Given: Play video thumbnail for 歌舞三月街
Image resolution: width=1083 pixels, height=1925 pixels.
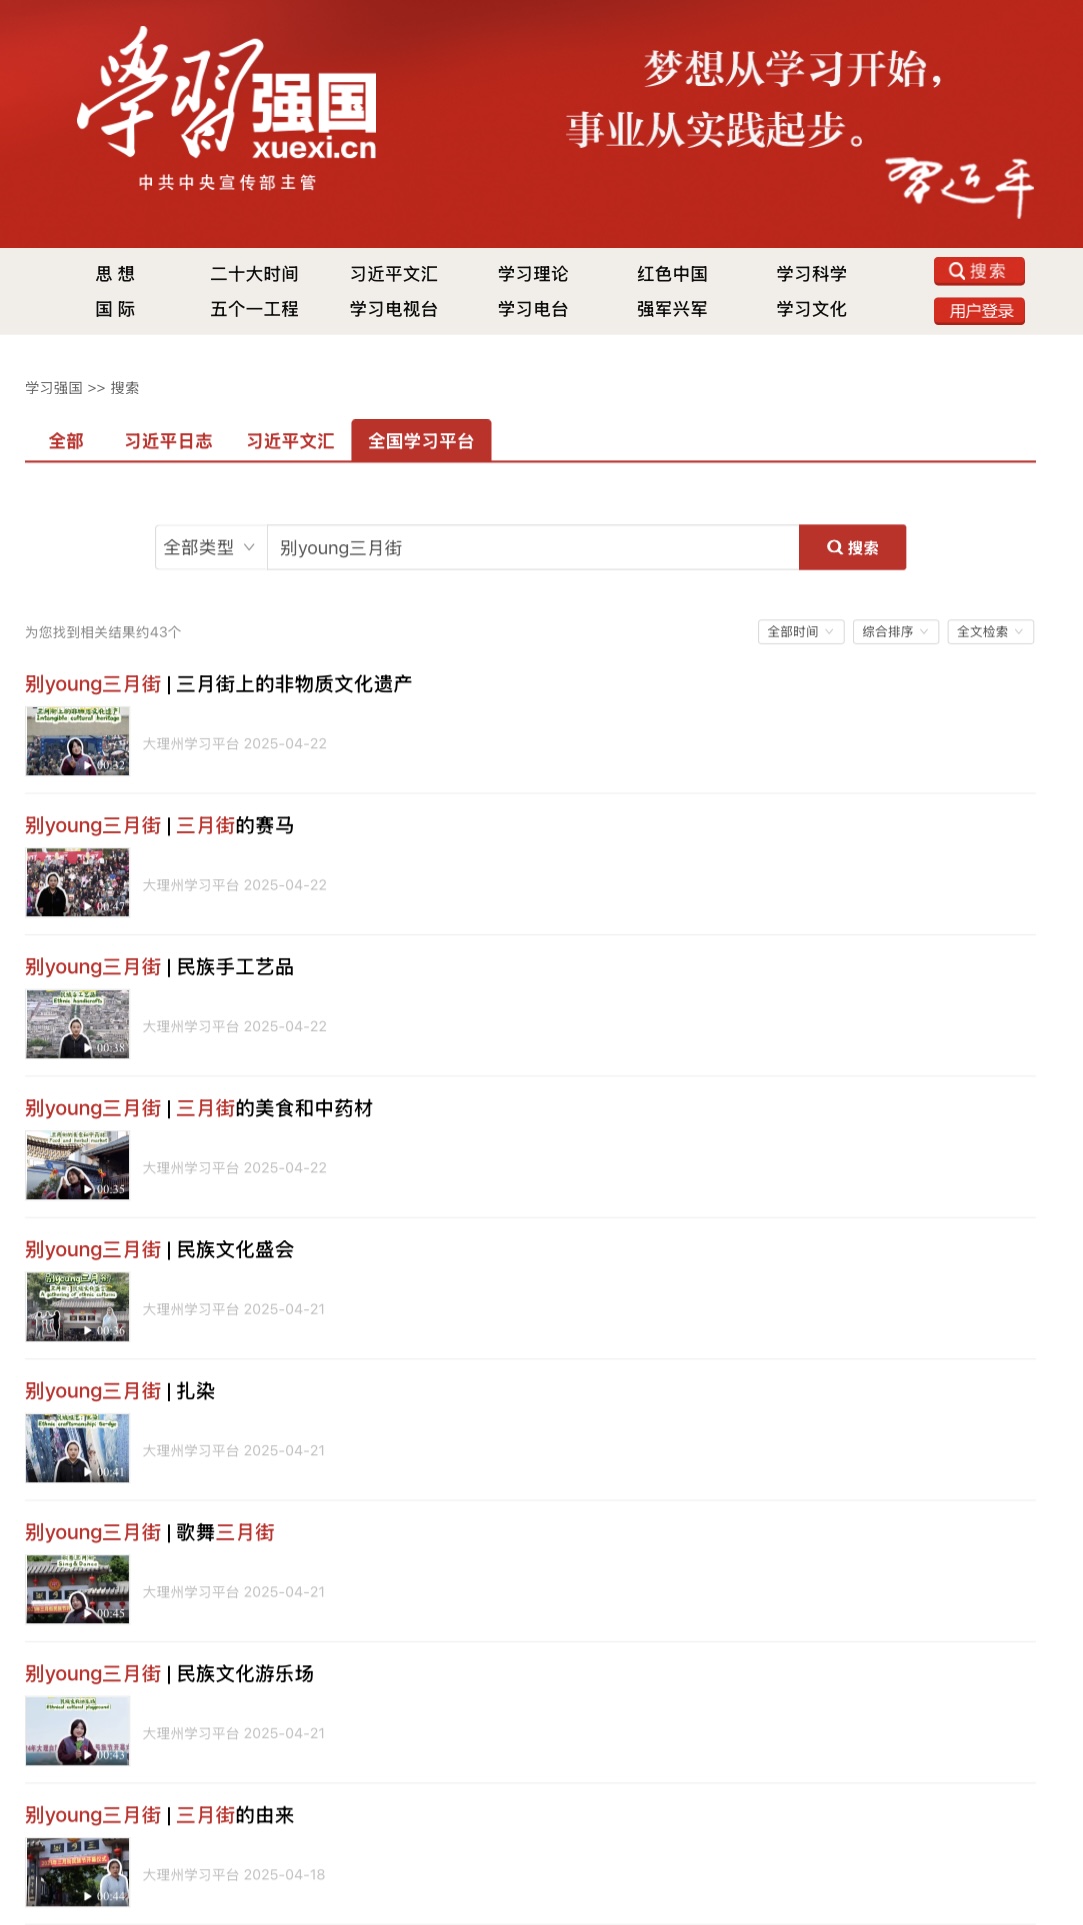Looking at the screenshot, I should (78, 1589).
